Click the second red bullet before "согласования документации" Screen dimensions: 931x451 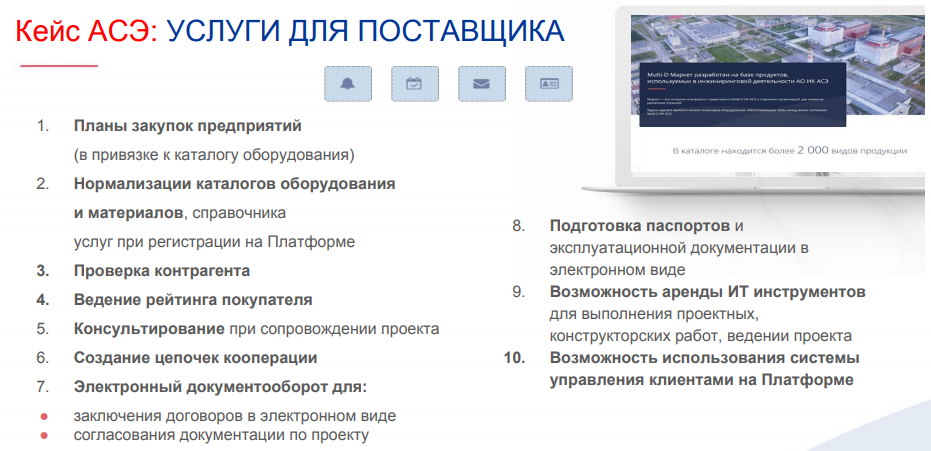tap(44, 435)
